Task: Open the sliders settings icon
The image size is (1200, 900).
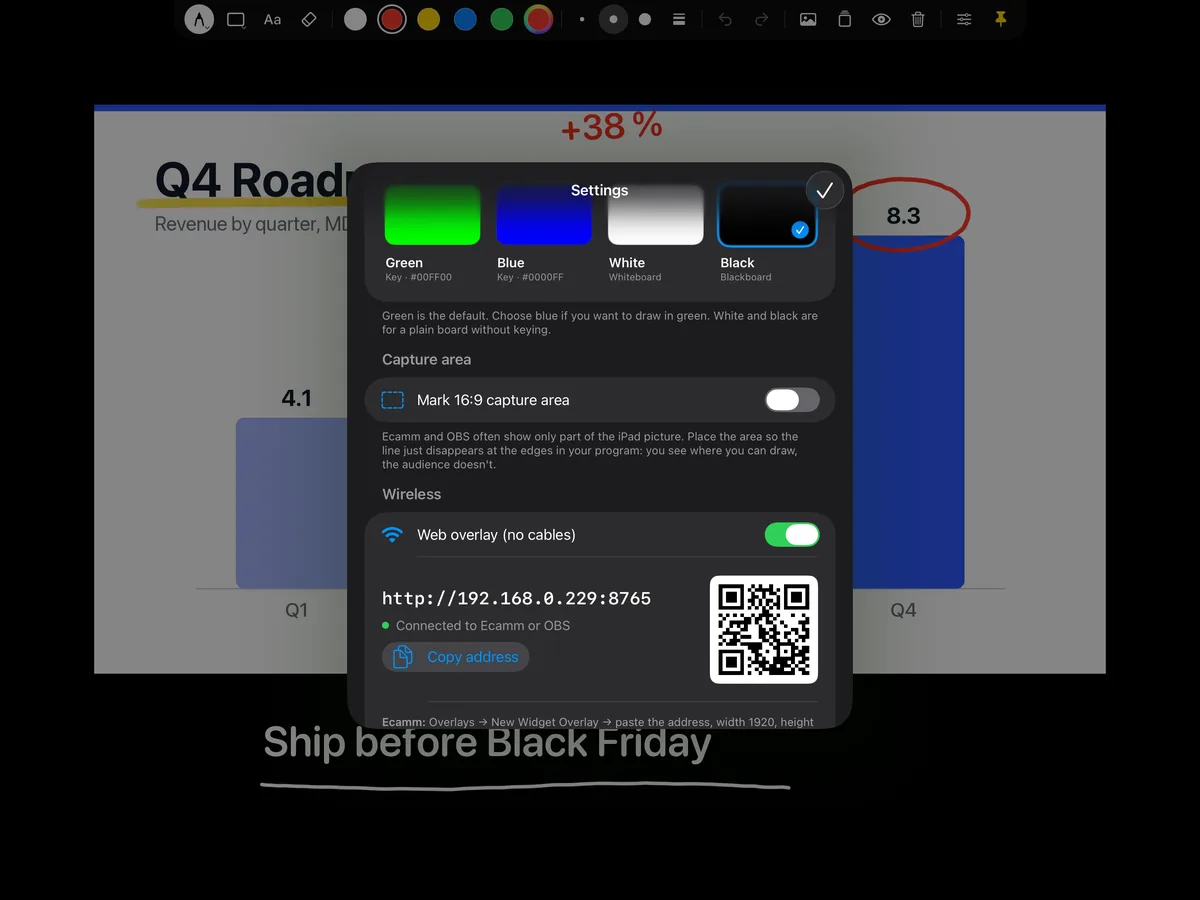Action: (x=964, y=19)
